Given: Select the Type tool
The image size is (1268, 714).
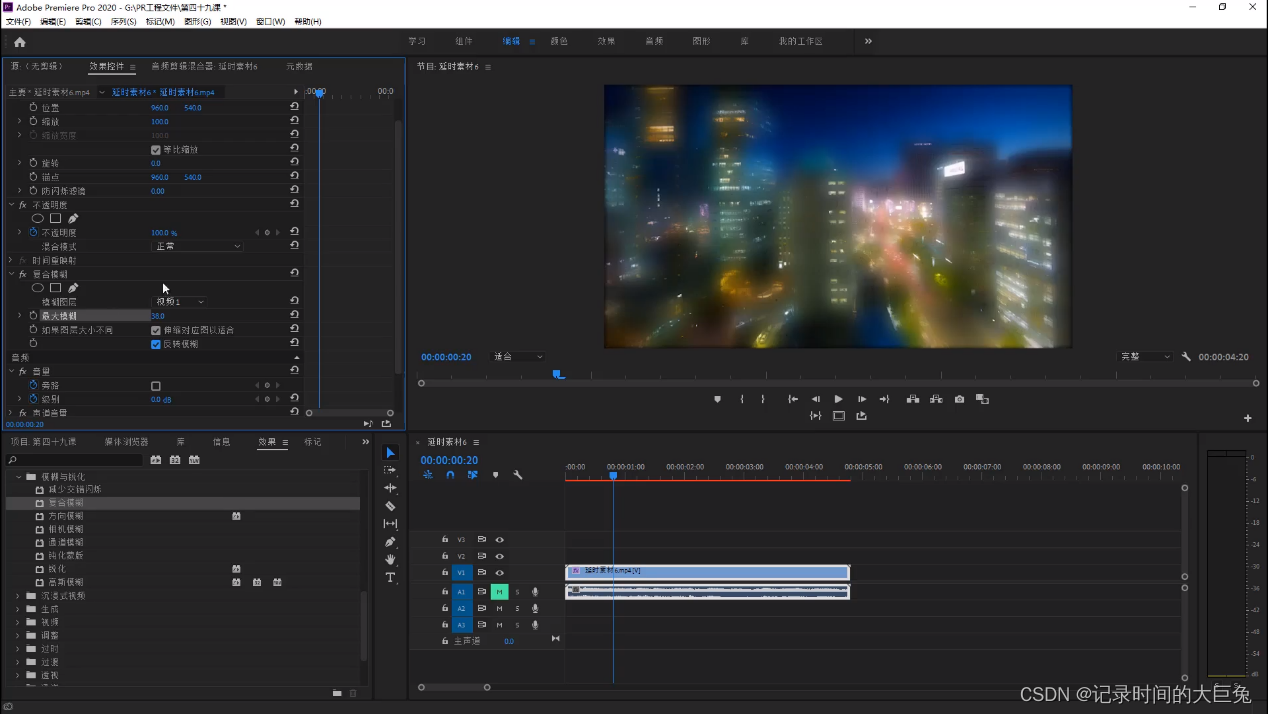Looking at the screenshot, I should (x=390, y=578).
